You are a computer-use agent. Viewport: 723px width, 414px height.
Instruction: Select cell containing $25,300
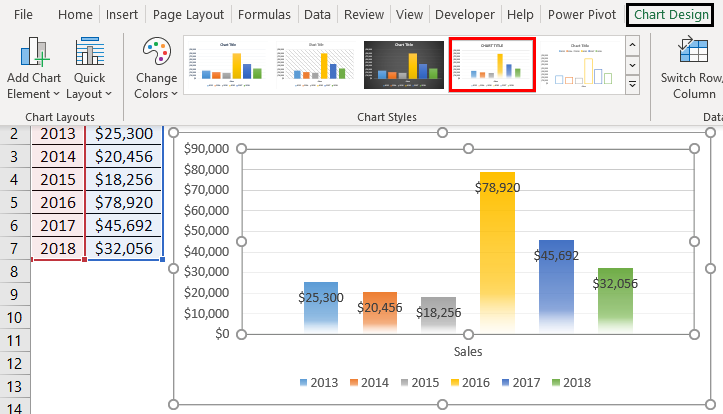coord(124,134)
